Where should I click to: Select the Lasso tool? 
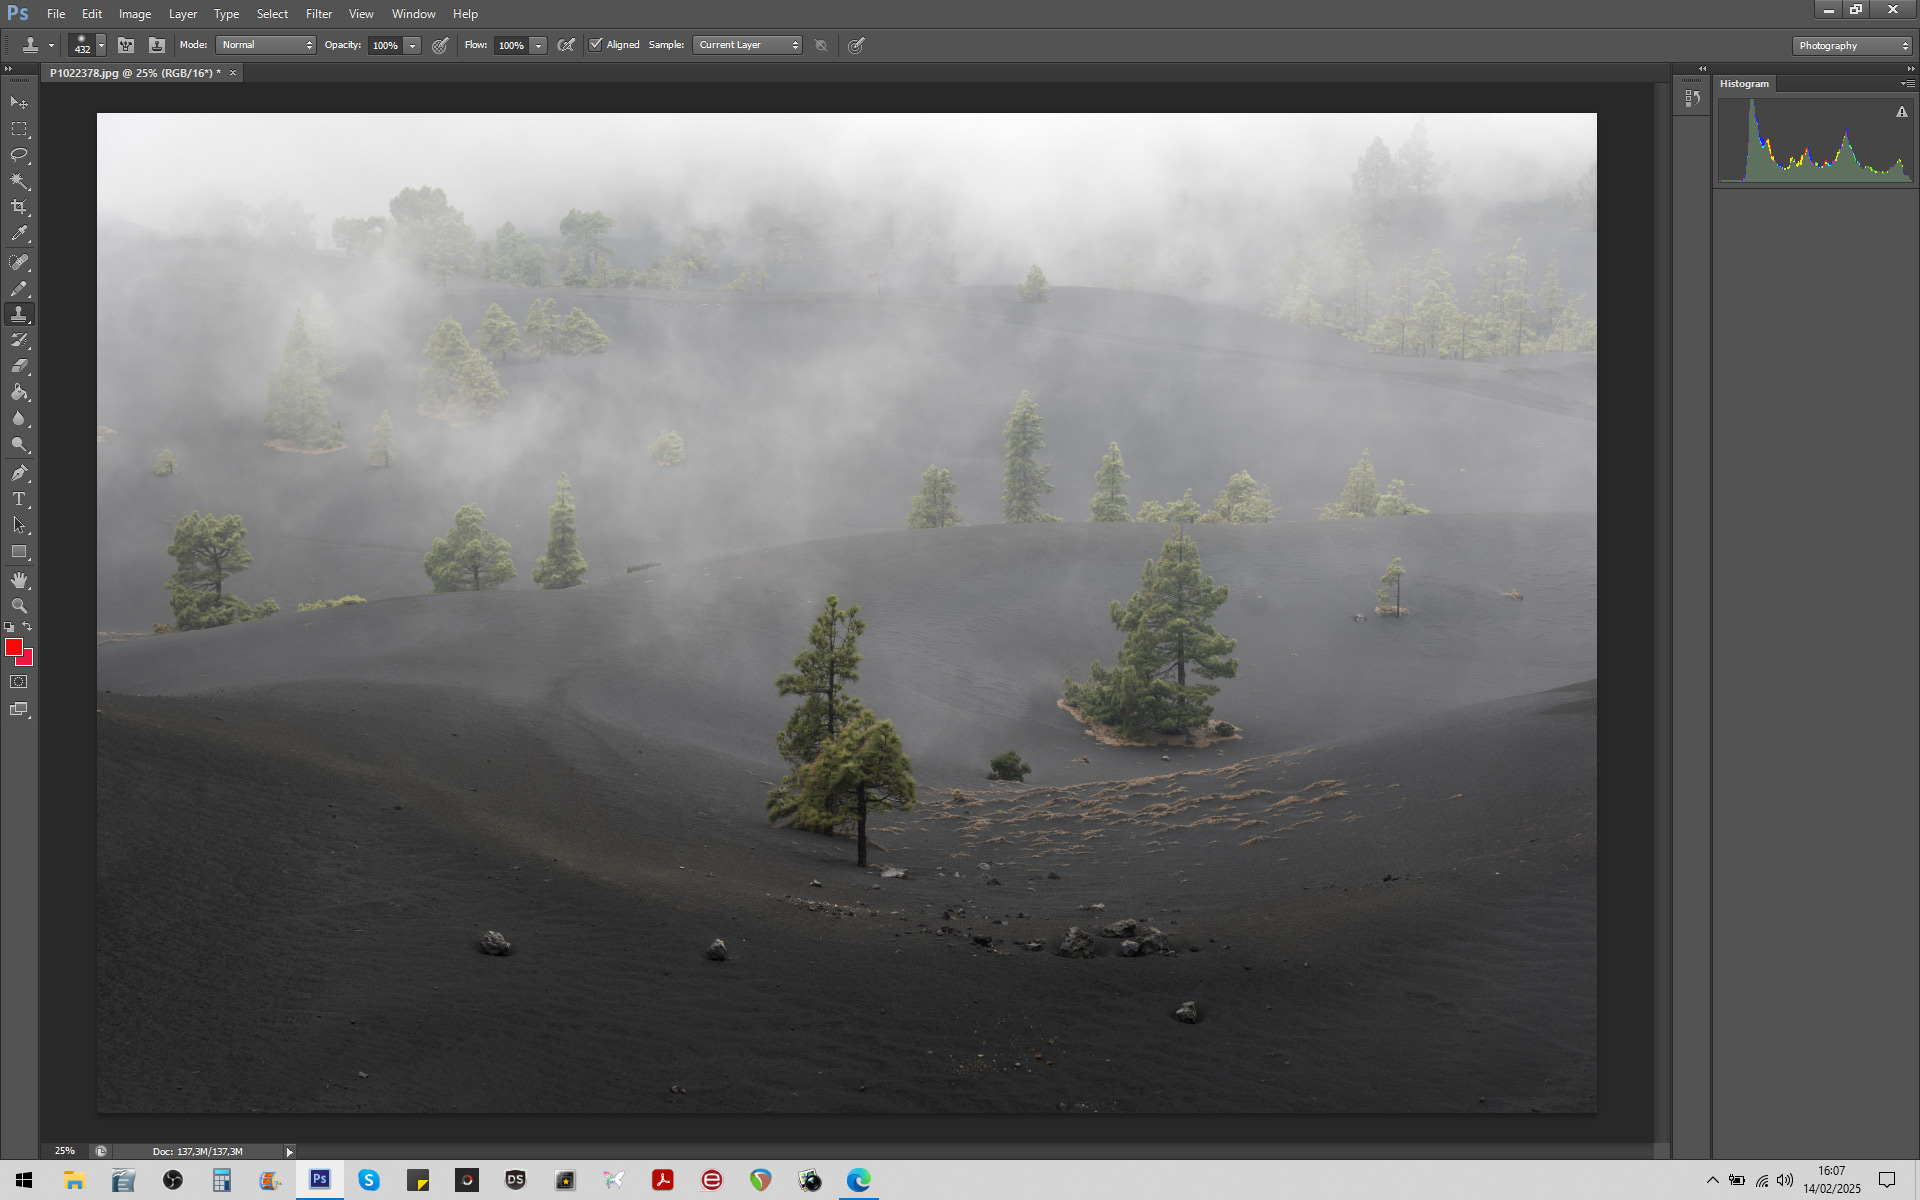(x=19, y=155)
